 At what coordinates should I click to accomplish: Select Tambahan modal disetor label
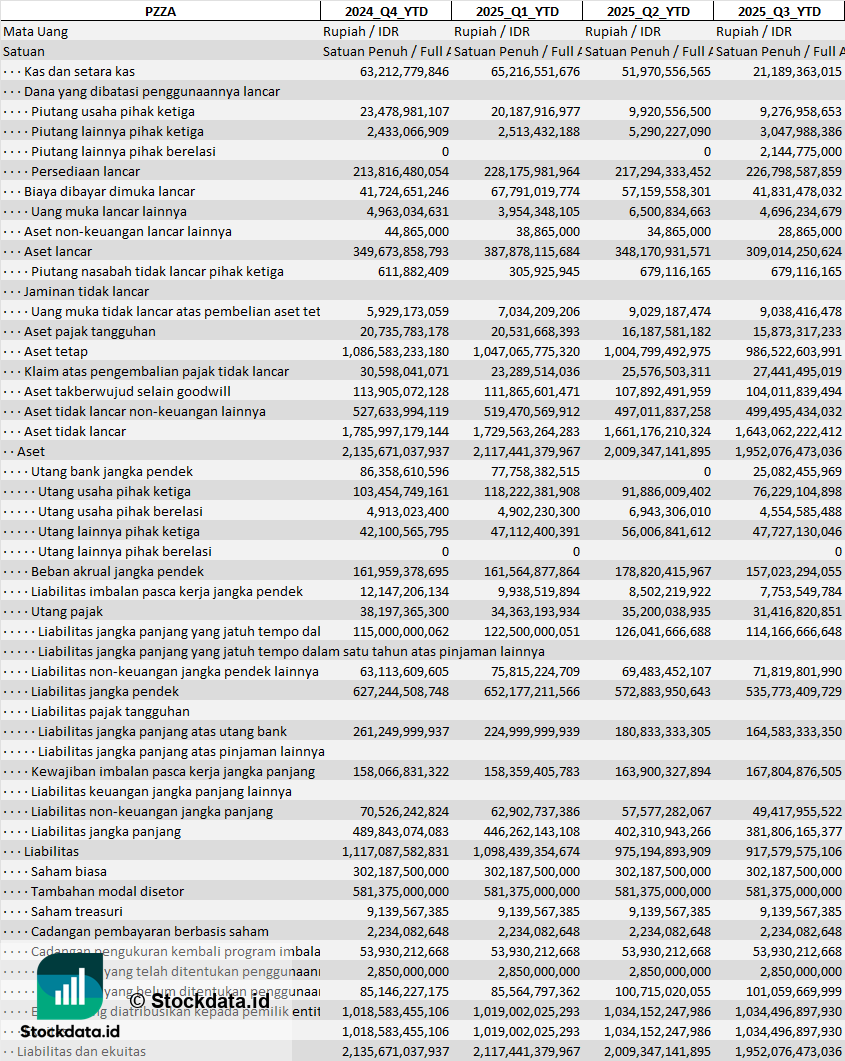[108, 891]
